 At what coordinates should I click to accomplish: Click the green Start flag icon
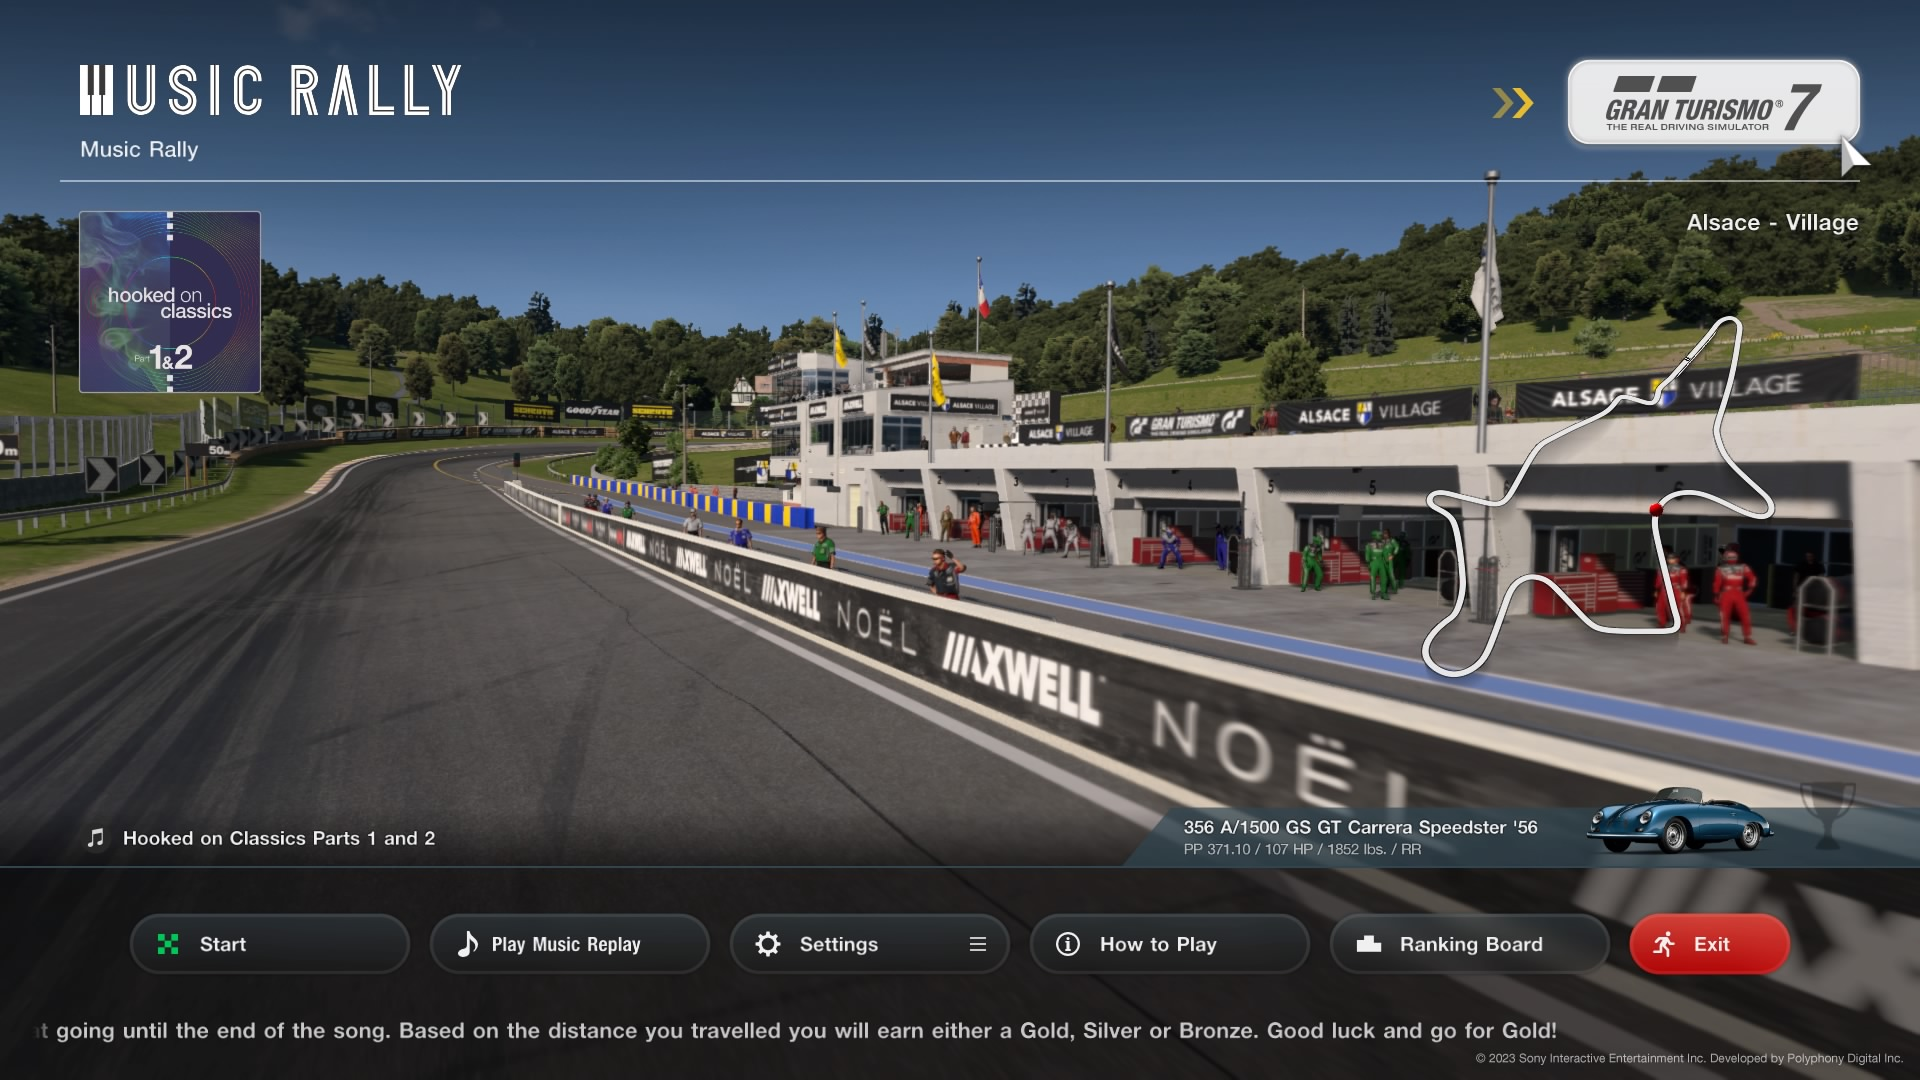click(x=168, y=944)
